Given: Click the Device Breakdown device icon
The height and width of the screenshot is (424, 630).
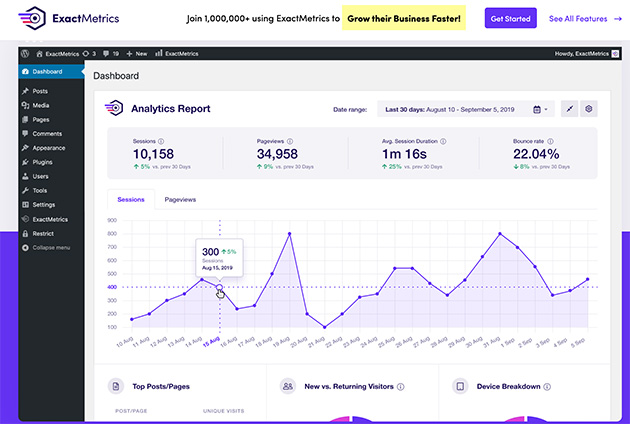Looking at the screenshot, I should coord(460,386).
